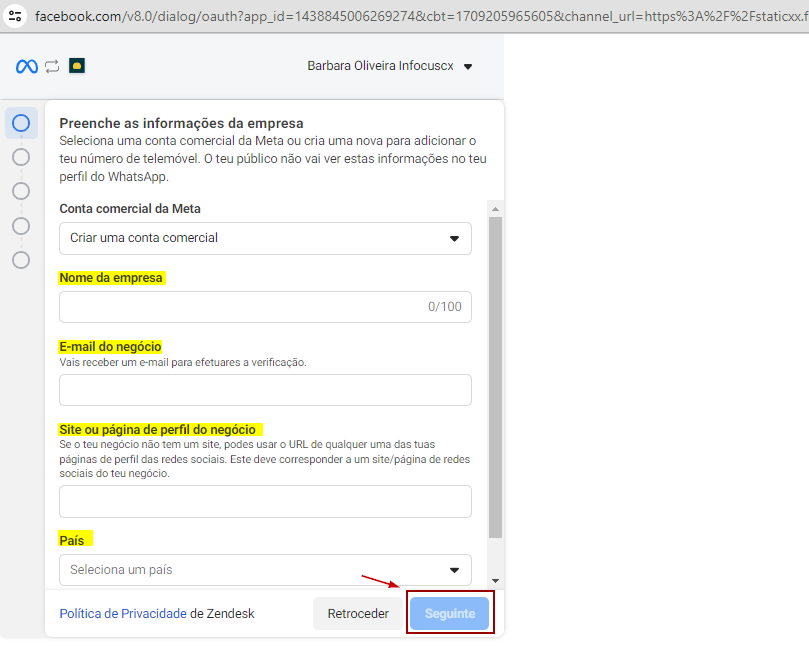Click the form scrollbar down arrow
The image size is (809, 646).
[495, 581]
